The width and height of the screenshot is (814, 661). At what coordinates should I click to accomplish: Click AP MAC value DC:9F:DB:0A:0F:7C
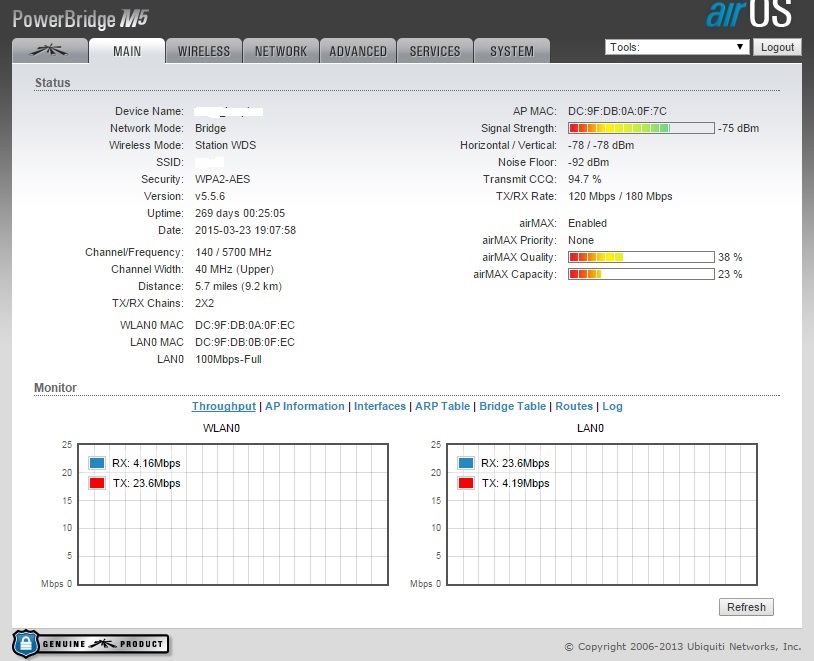coord(617,111)
